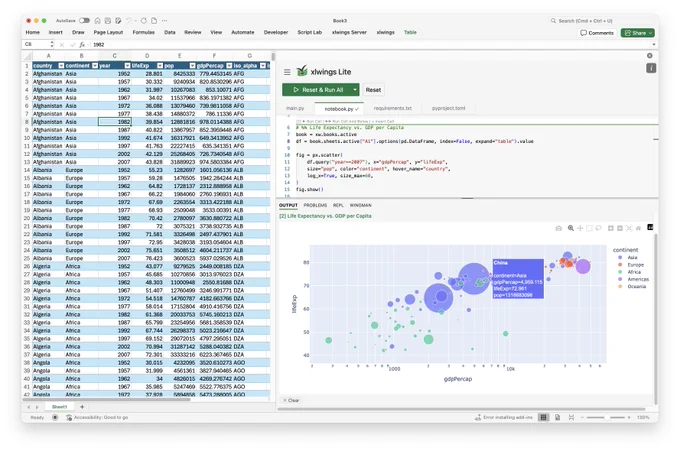Switch to the main.py file tab

point(295,108)
